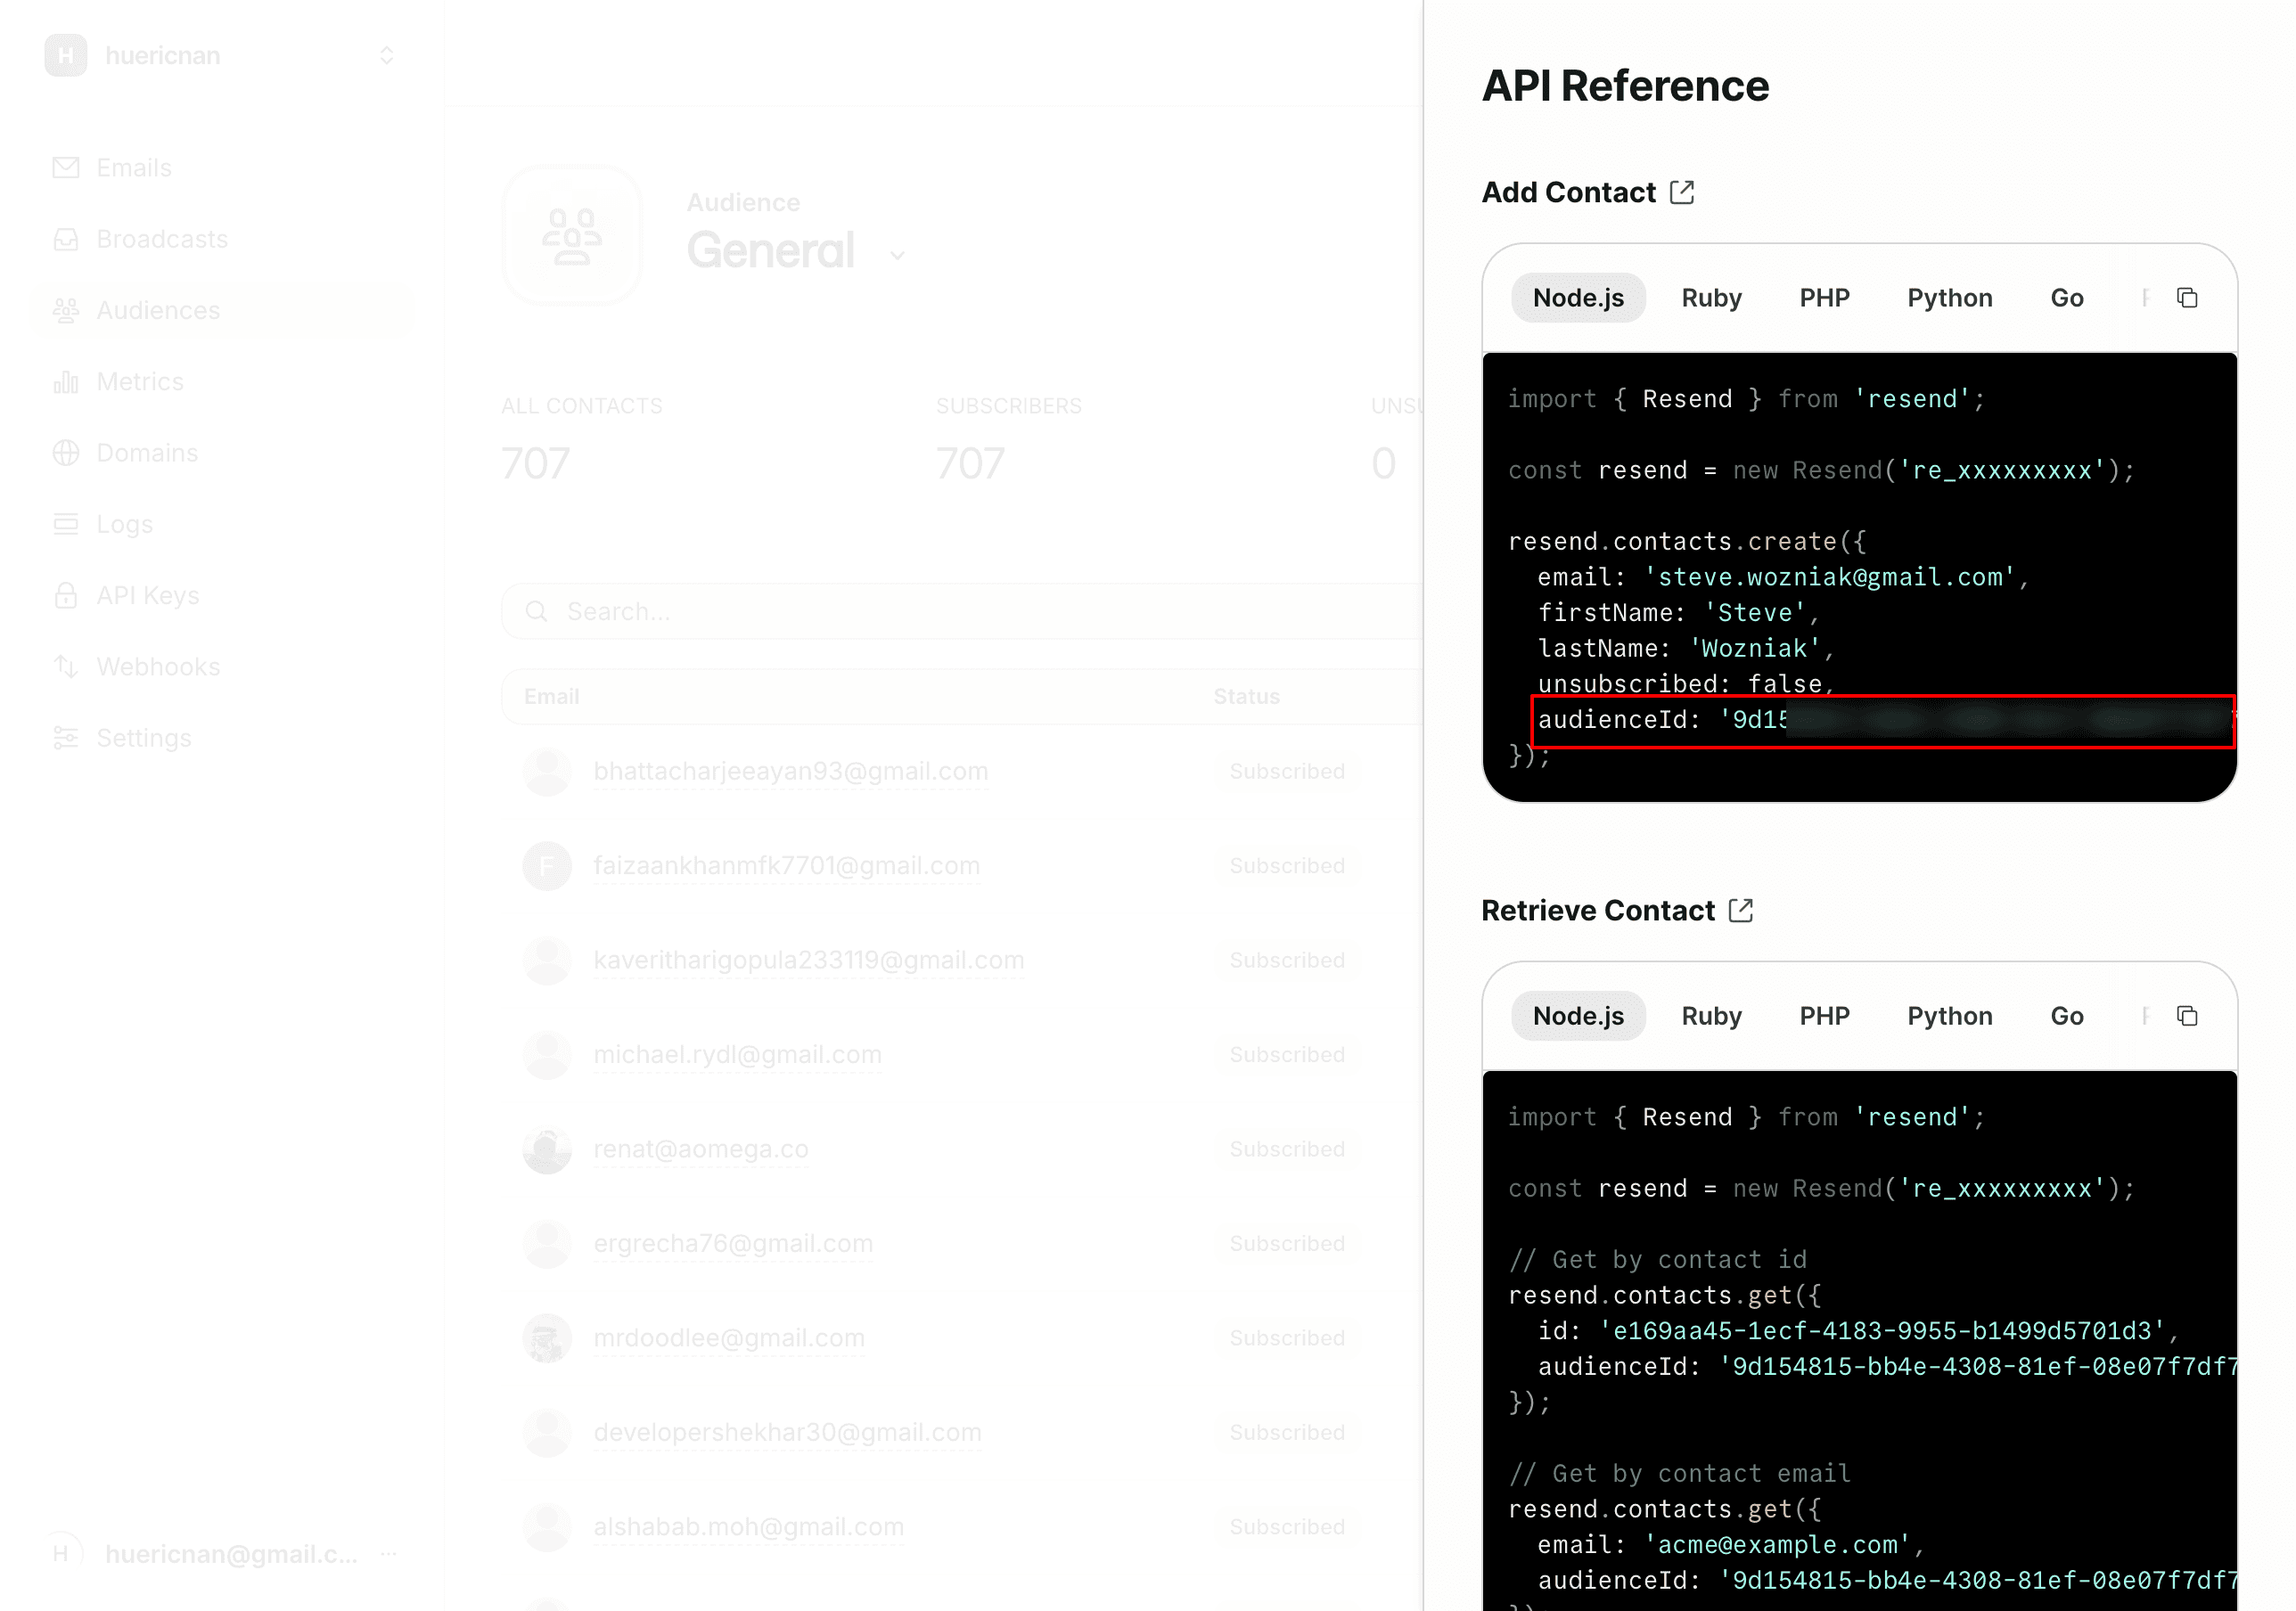Go to Broadcasts in the sidebar
2296x1611 pixels.
[x=161, y=239]
